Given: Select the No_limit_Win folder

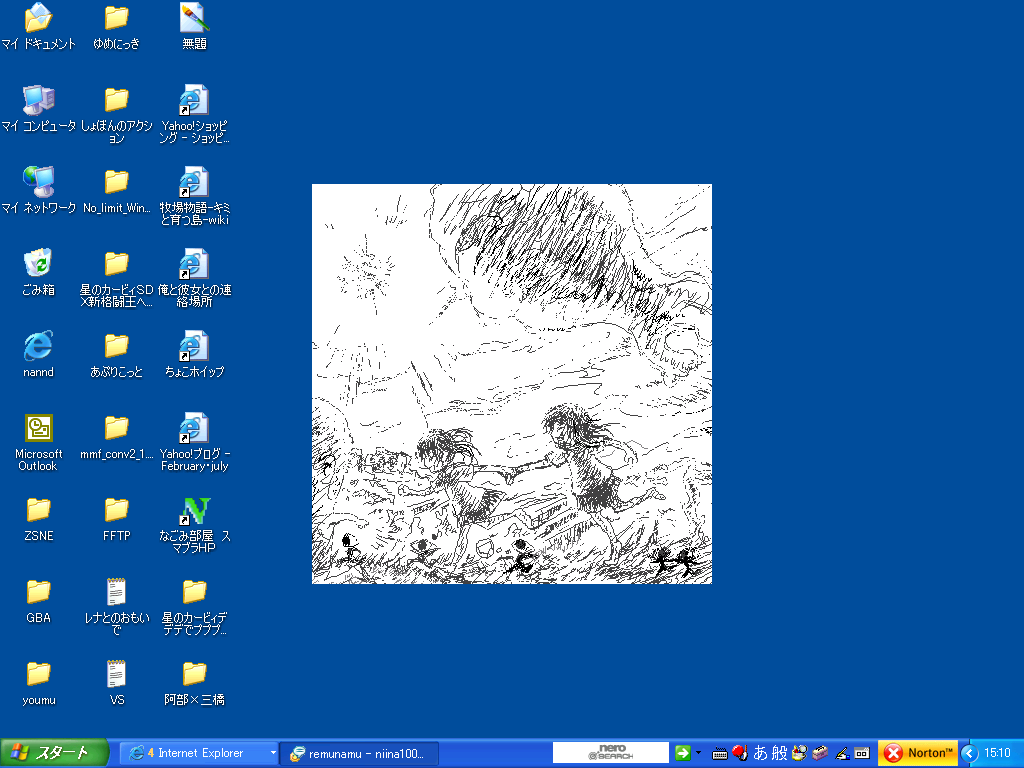Looking at the screenshot, I should click(116, 191).
